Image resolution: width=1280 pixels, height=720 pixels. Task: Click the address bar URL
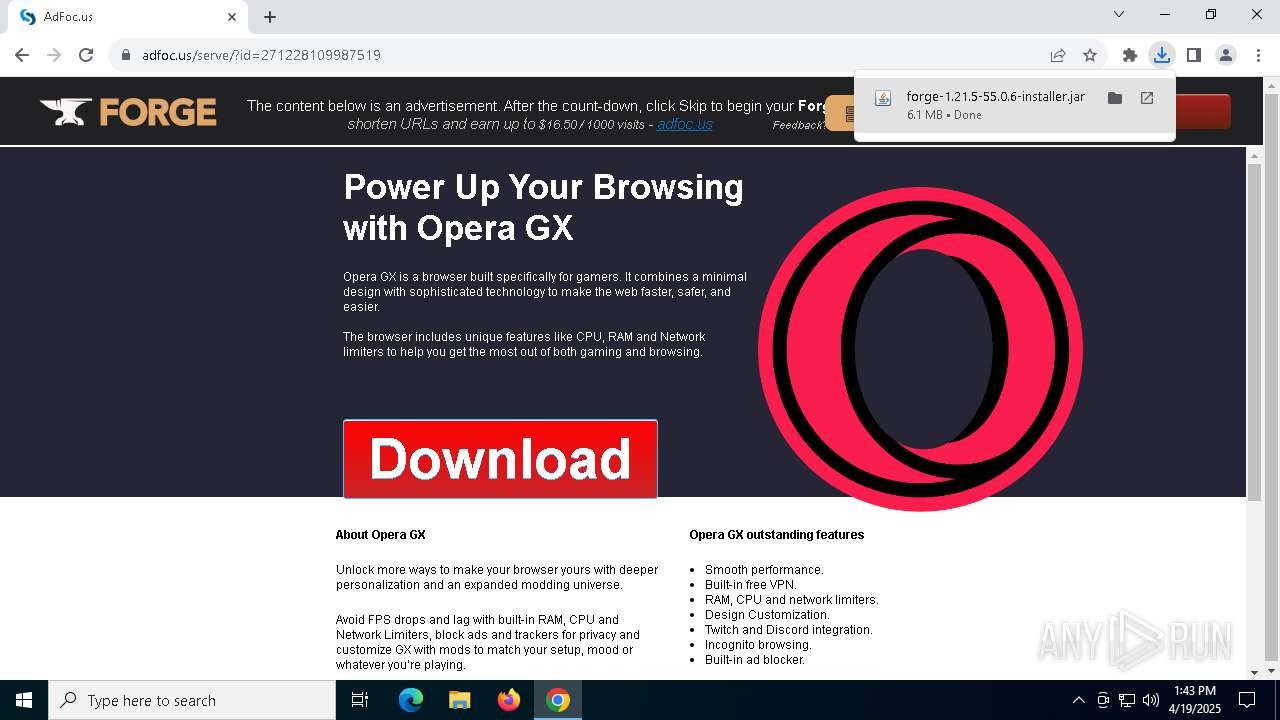tap(261, 55)
